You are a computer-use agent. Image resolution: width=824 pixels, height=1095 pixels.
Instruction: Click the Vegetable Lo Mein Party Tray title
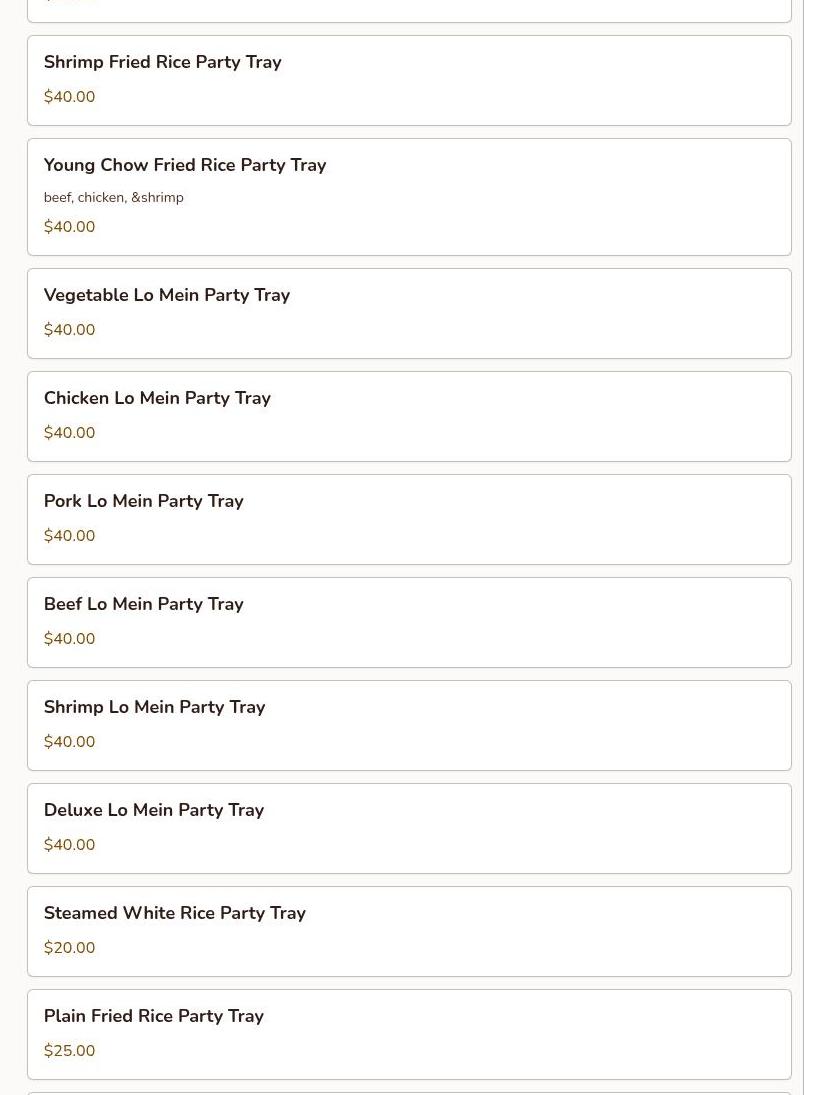click(167, 295)
